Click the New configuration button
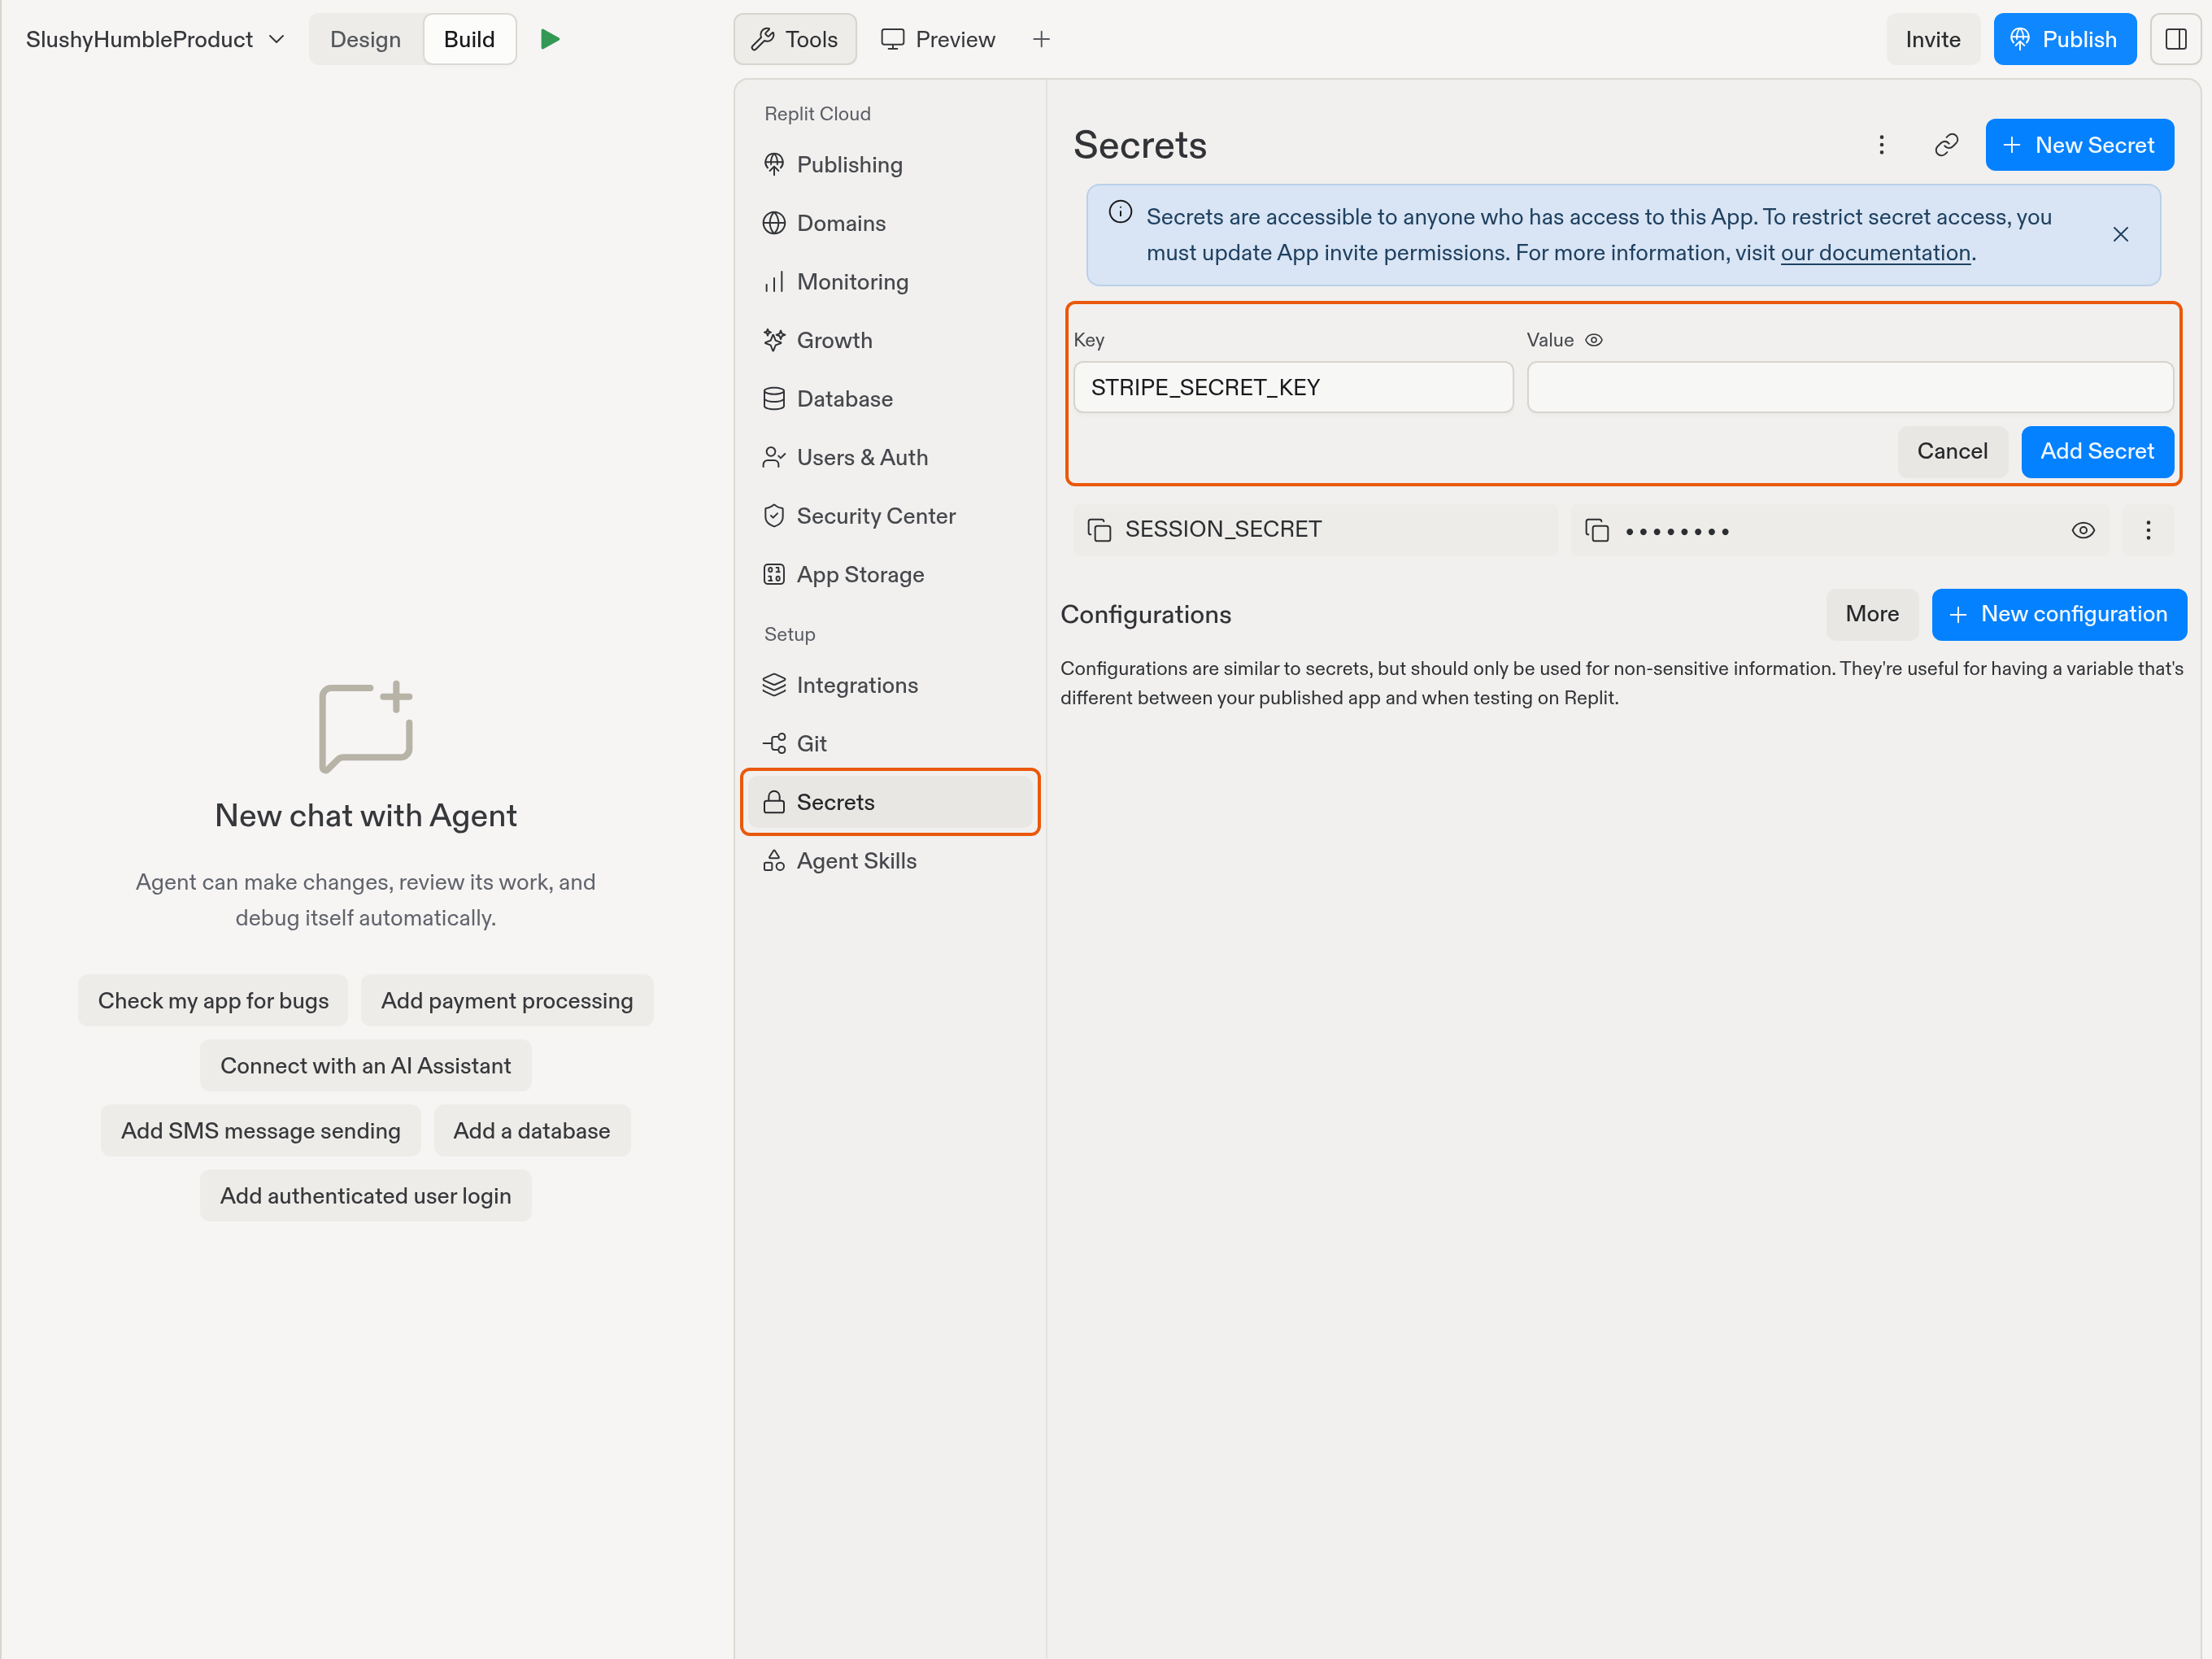The image size is (2212, 1659). tap(2059, 614)
